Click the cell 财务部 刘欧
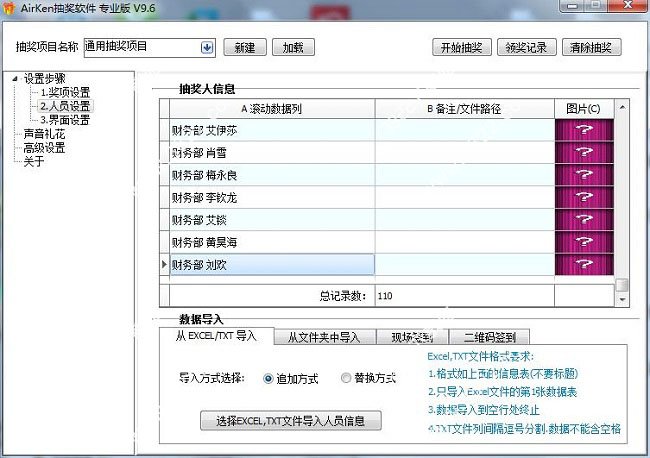The height and width of the screenshot is (458, 650). 272,264
